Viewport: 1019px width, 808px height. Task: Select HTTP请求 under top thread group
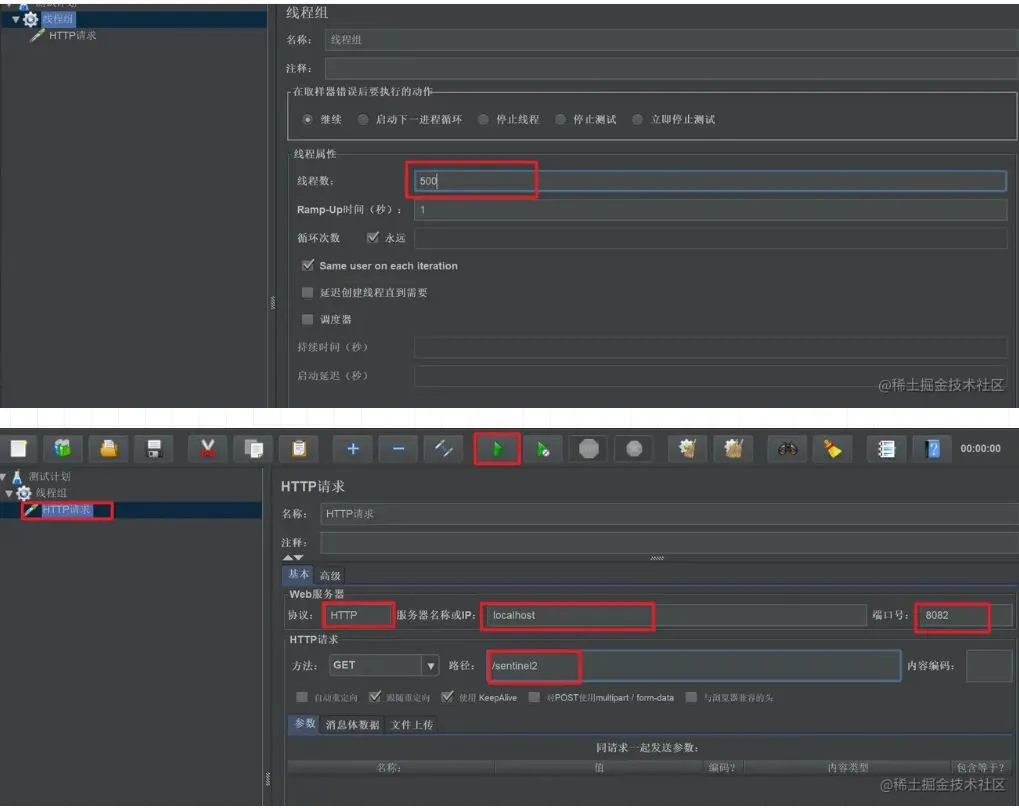[72, 36]
